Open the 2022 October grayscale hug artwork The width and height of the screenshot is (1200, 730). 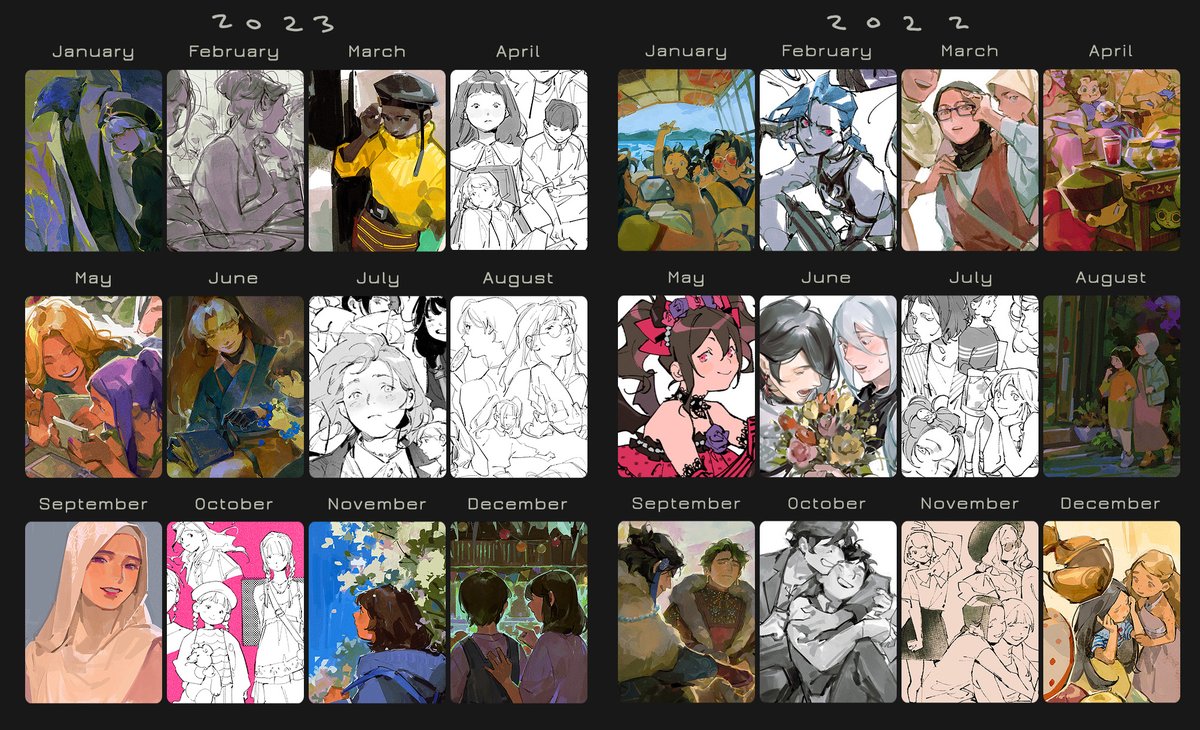(x=828, y=612)
